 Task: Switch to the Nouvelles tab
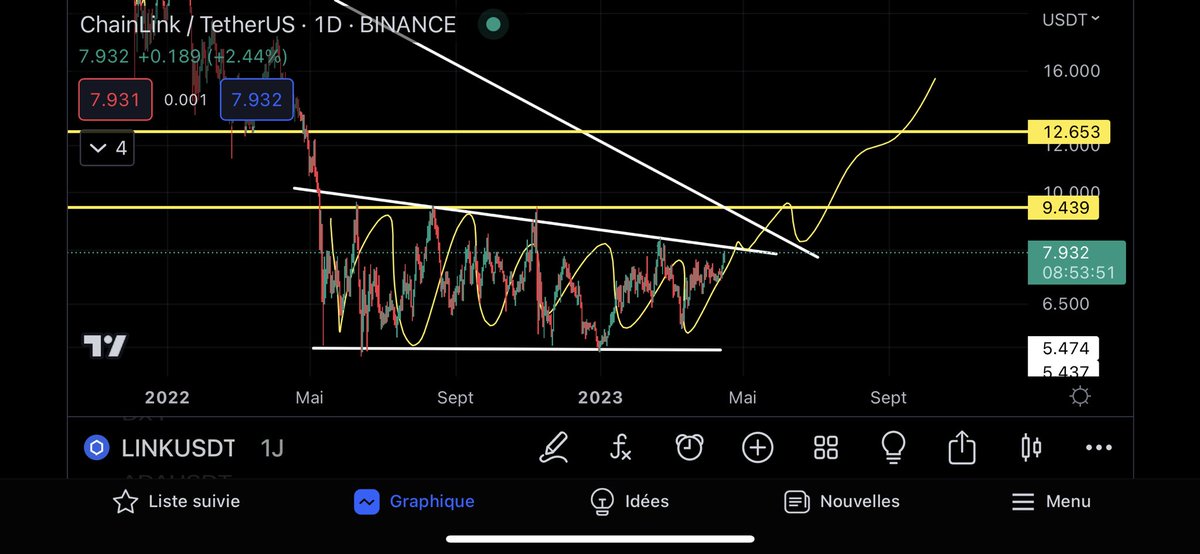841,501
